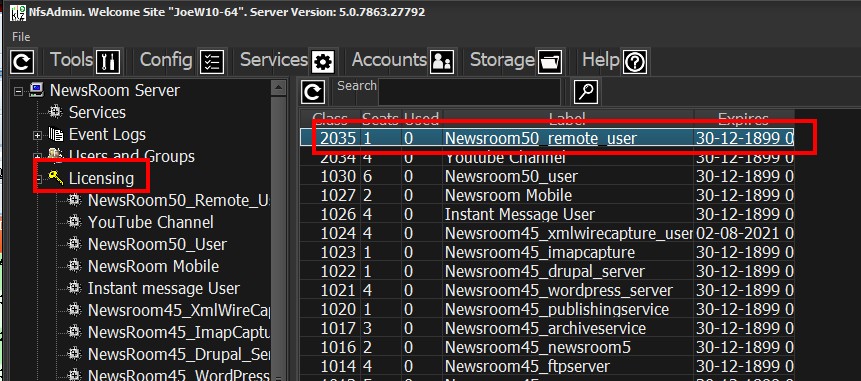Screen dimensions: 861x381
Task: Select the Newsroom Mobile license label
Action: click(x=508, y=195)
